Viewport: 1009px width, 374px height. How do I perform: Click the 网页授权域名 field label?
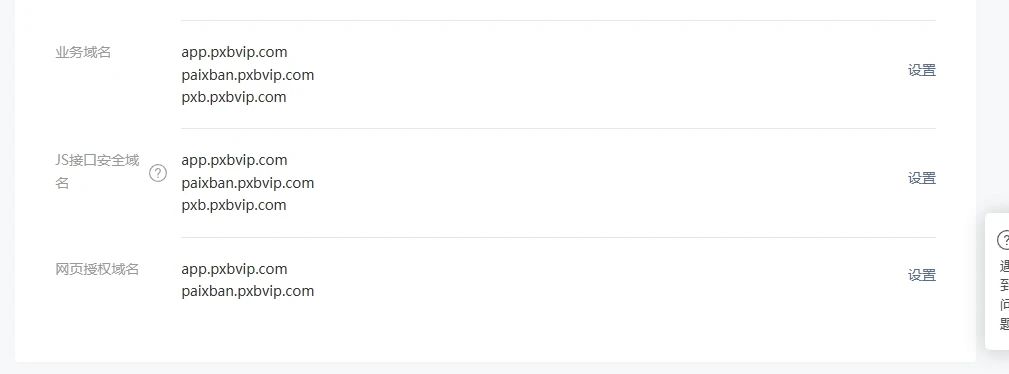[x=97, y=269]
